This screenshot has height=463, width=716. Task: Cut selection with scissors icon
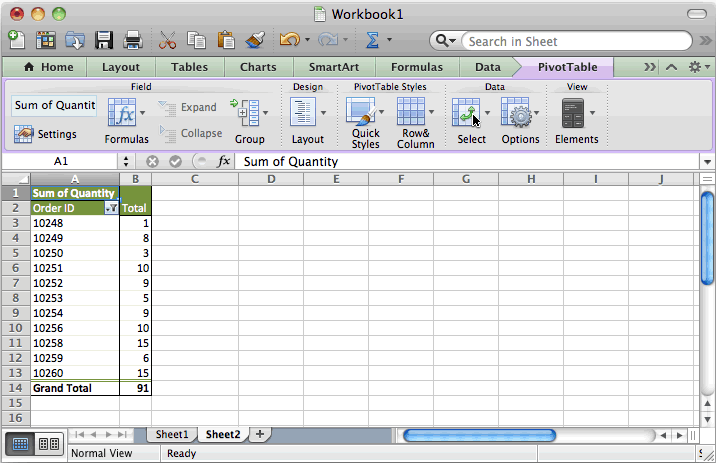[x=167, y=40]
